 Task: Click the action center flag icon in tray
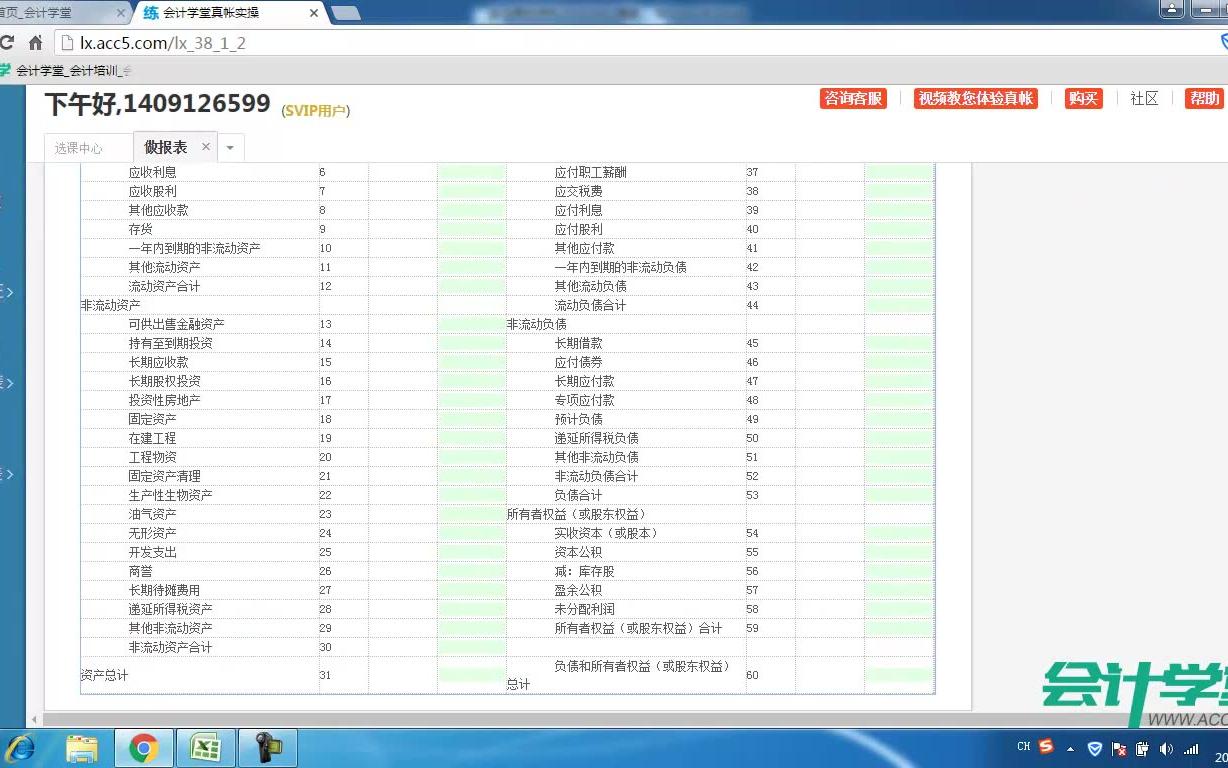(1120, 747)
